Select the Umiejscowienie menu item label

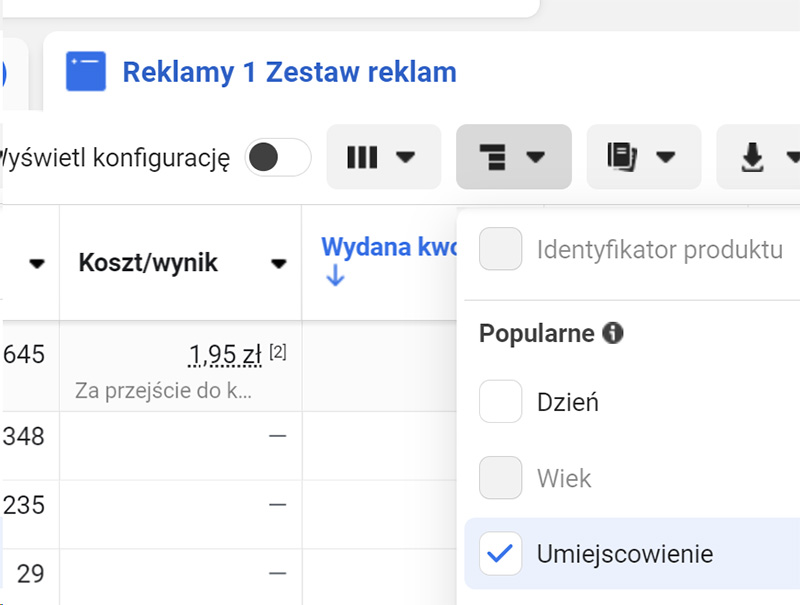click(x=624, y=553)
